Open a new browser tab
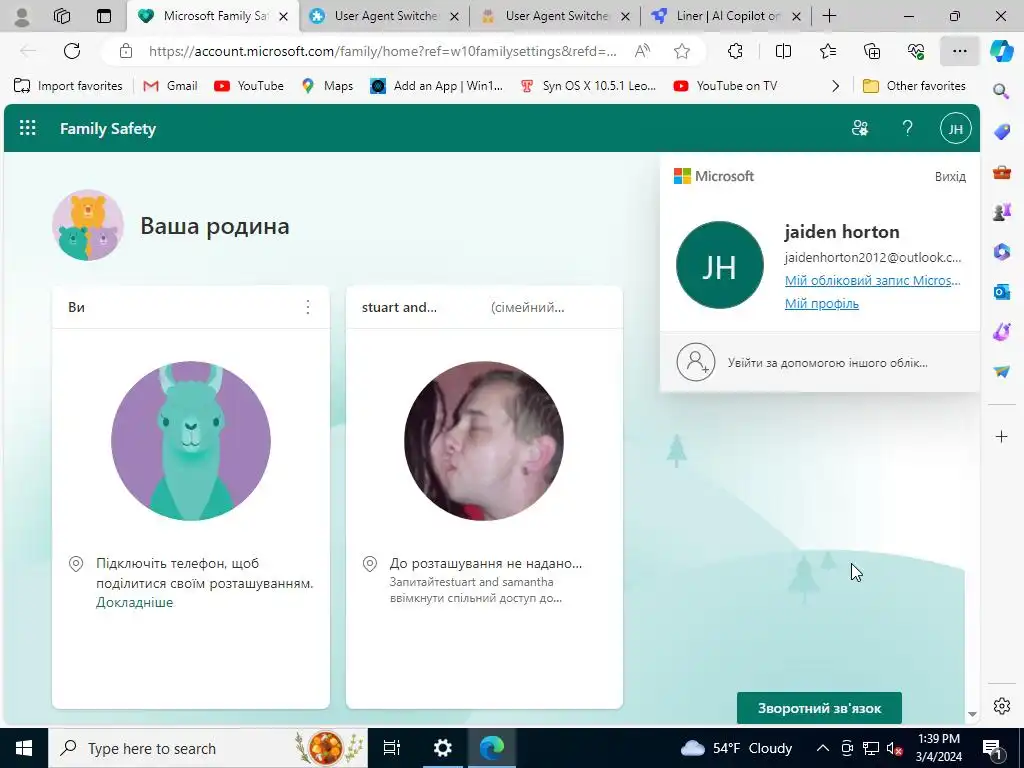Viewport: 1024px width, 768px height. [829, 16]
